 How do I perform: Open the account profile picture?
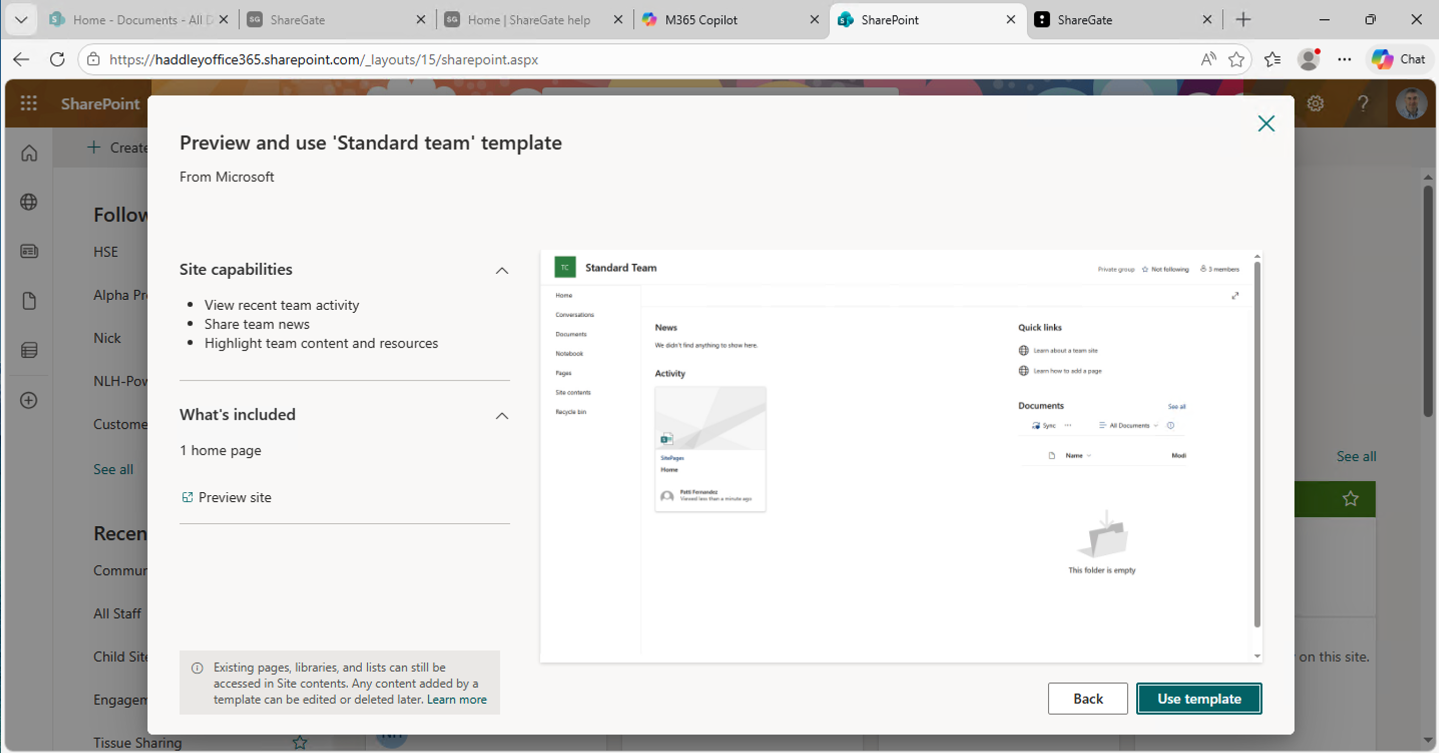[1411, 104]
